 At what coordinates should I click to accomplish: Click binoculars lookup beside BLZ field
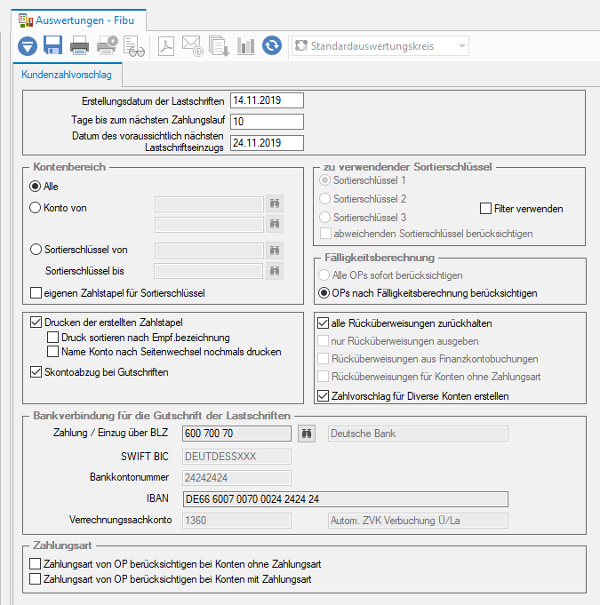(x=306, y=433)
